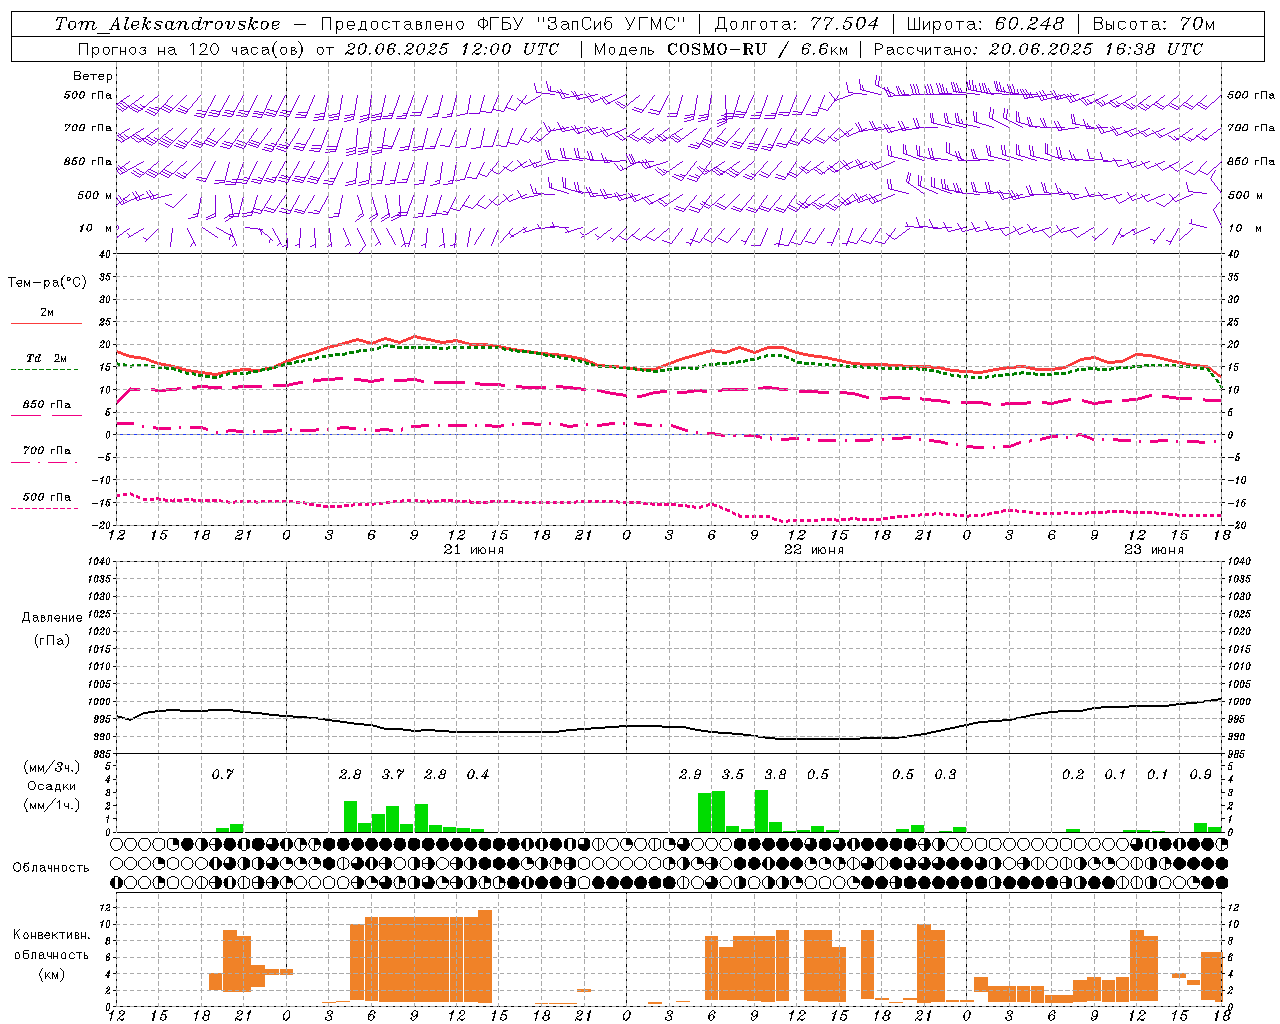The height and width of the screenshot is (1024, 1280).
Task: Click the 21 июня date label
Action: click(474, 550)
